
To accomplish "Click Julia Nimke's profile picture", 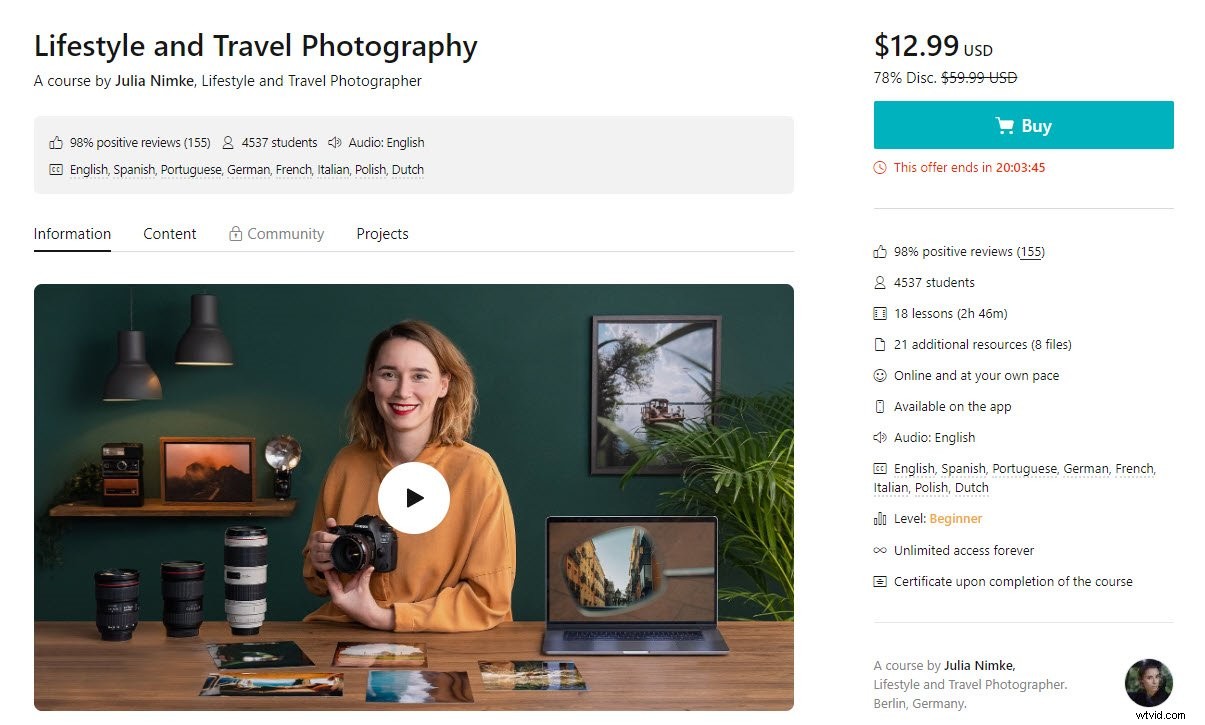I will coord(1149,683).
